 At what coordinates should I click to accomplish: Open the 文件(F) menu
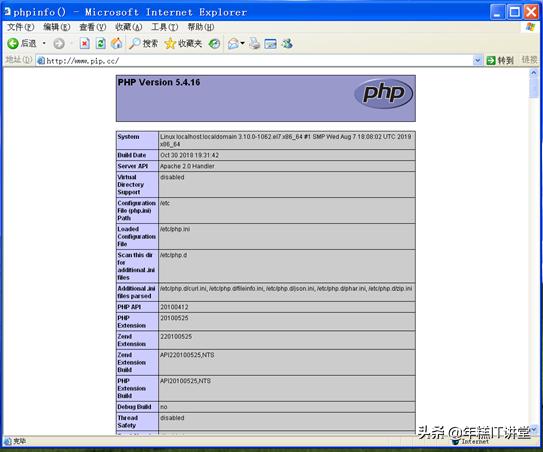[x=20, y=27]
